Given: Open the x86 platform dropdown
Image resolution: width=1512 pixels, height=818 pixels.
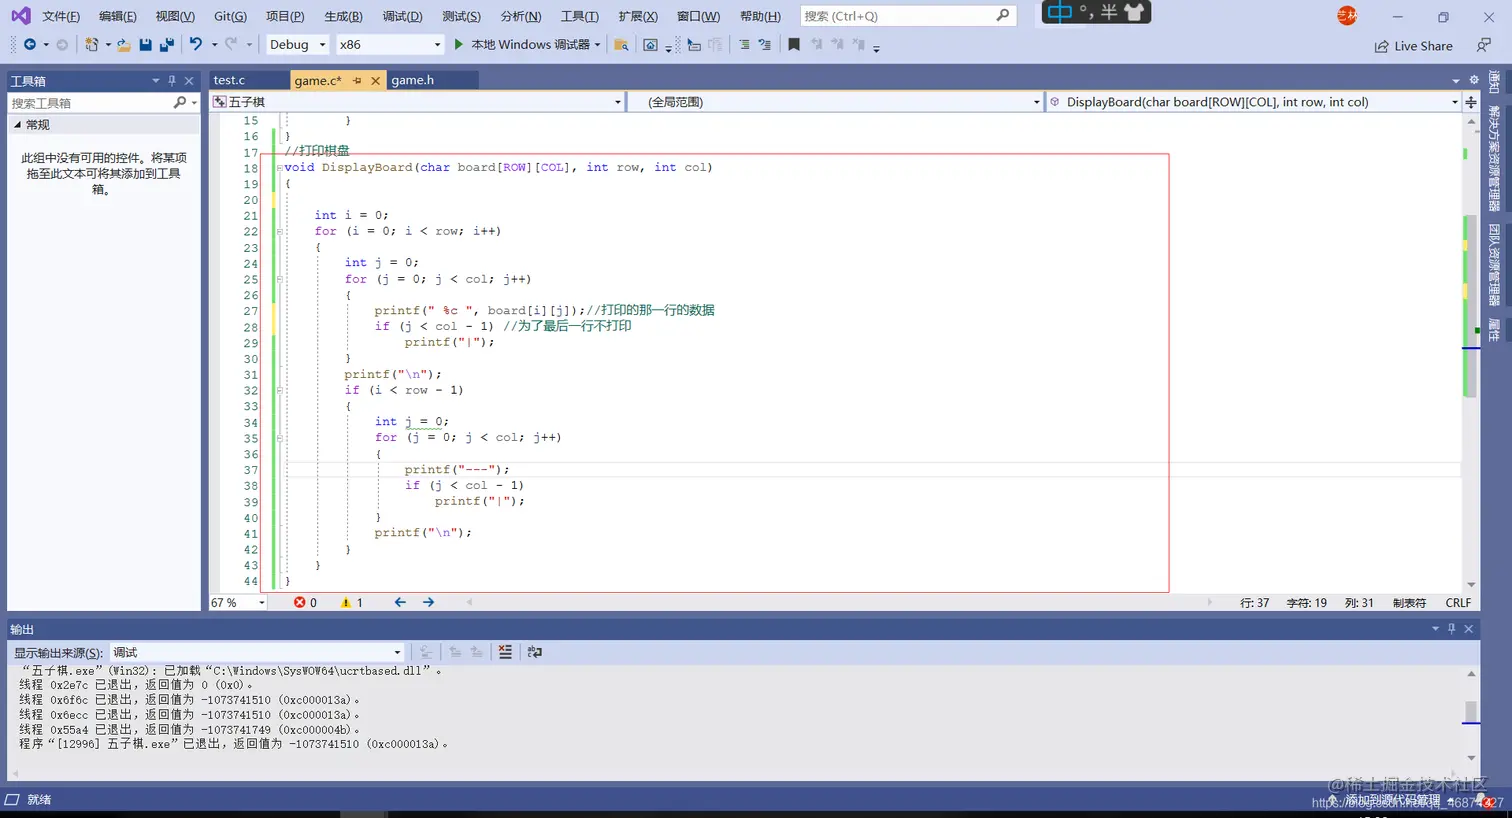Looking at the screenshot, I should click(x=389, y=44).
